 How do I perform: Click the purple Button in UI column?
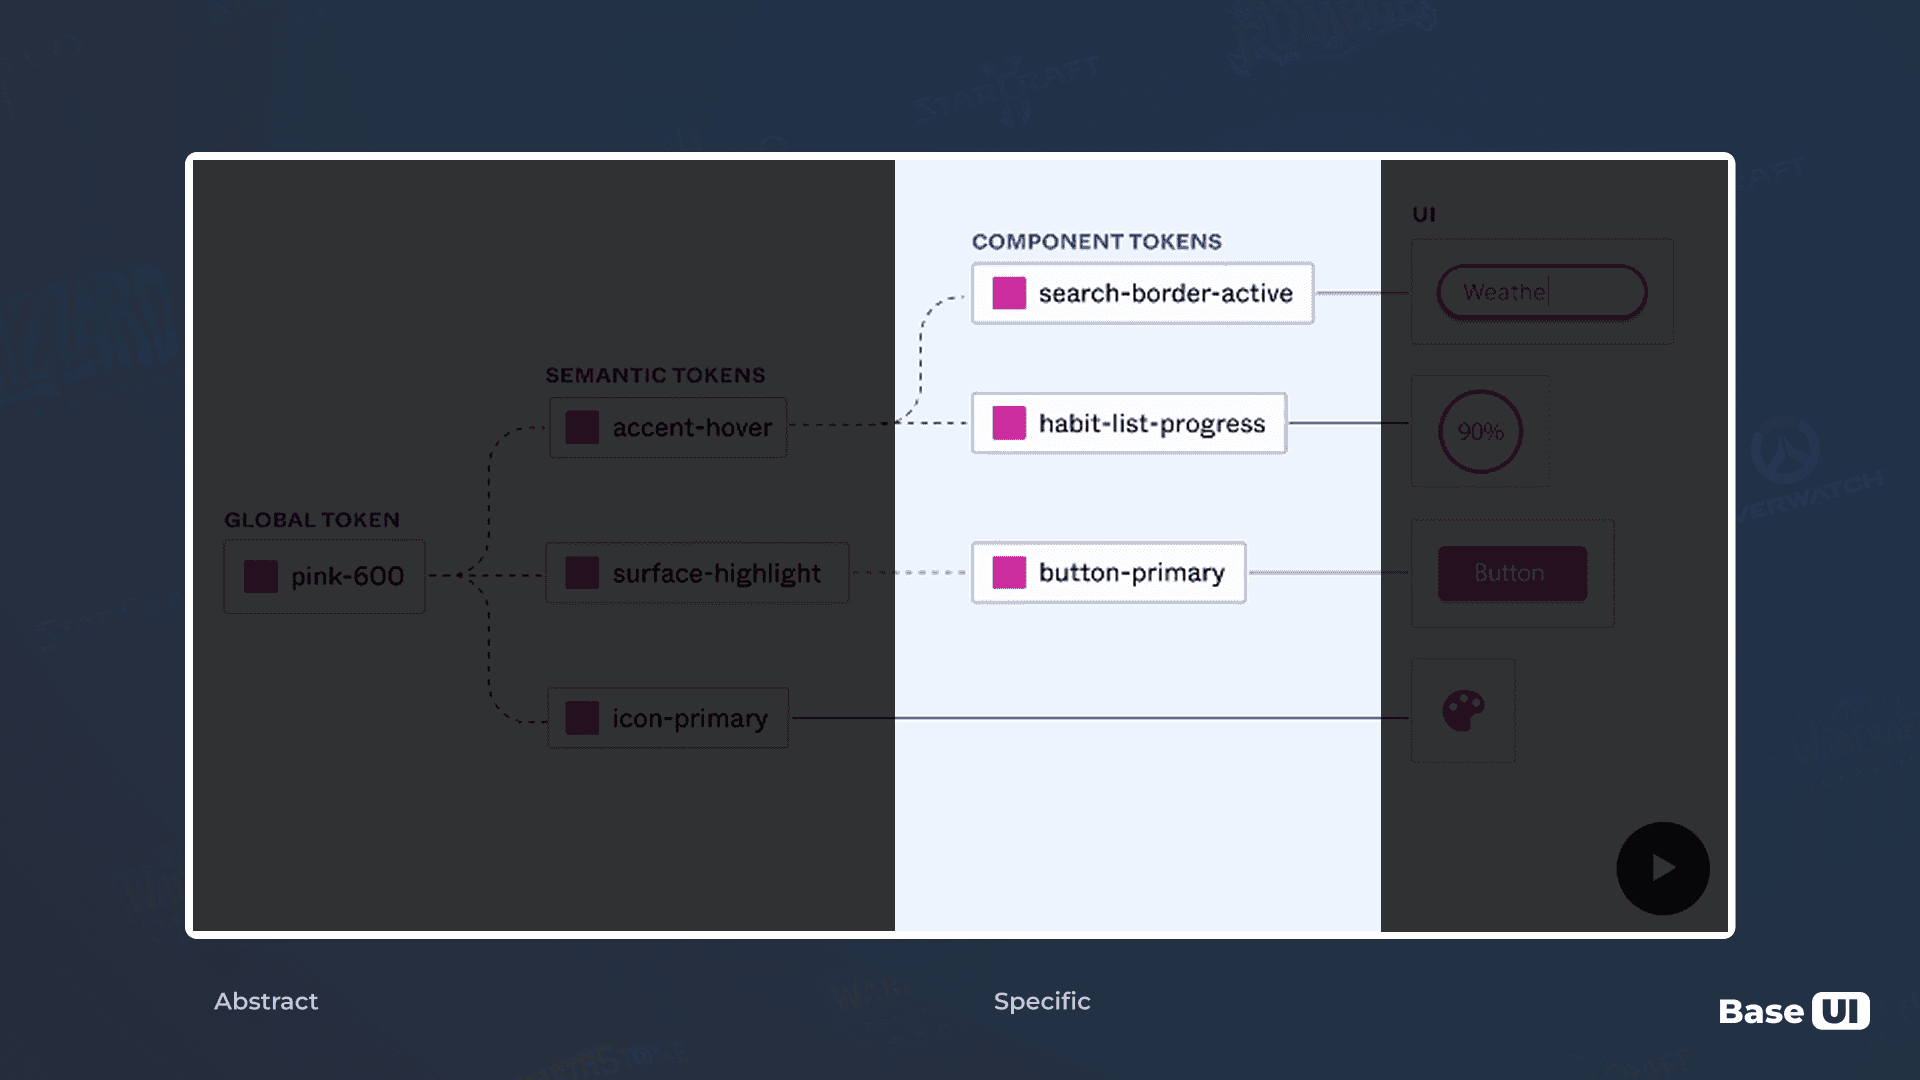[x=1512, y=573]
